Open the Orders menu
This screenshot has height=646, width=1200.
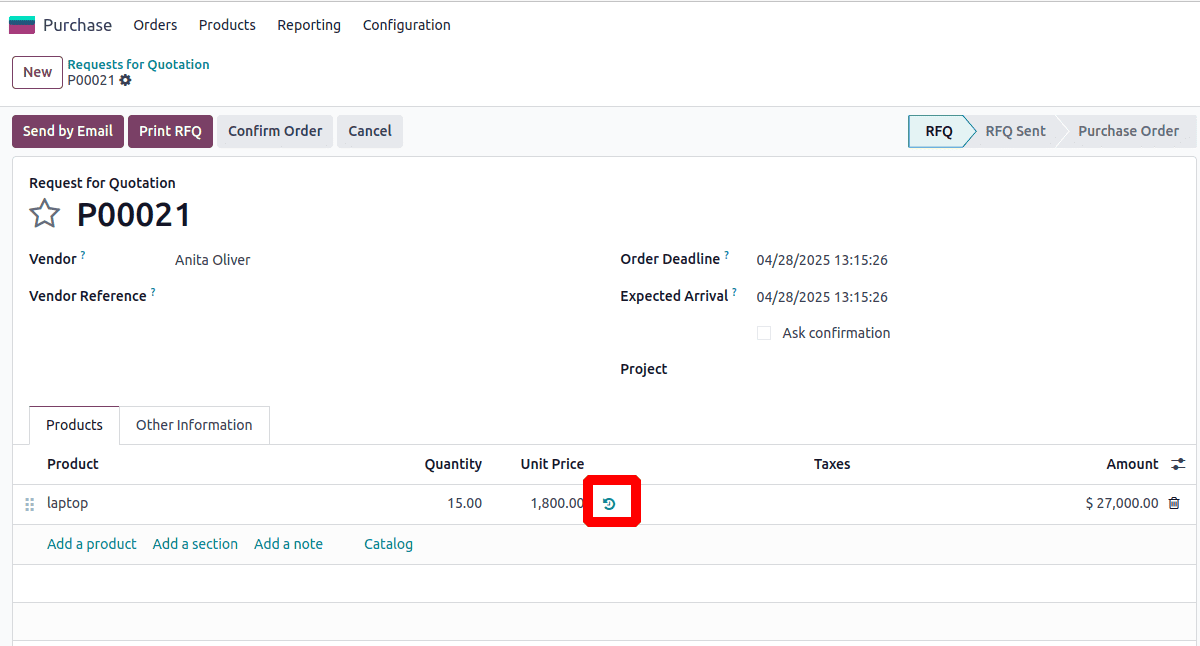tap(155, 25)
